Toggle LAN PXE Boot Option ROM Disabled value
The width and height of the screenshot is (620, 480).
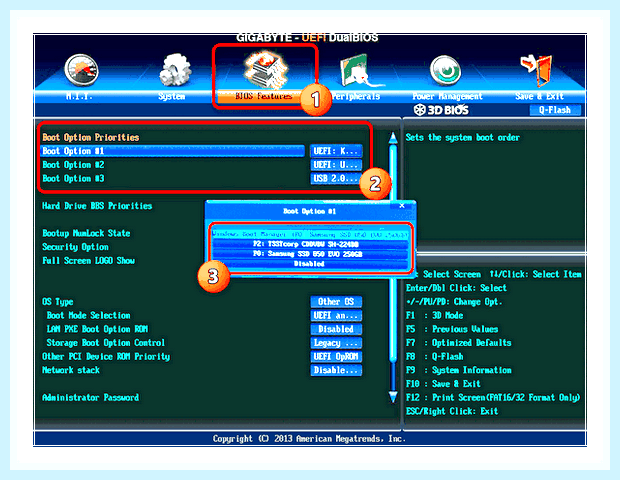[x=336, y=329]
